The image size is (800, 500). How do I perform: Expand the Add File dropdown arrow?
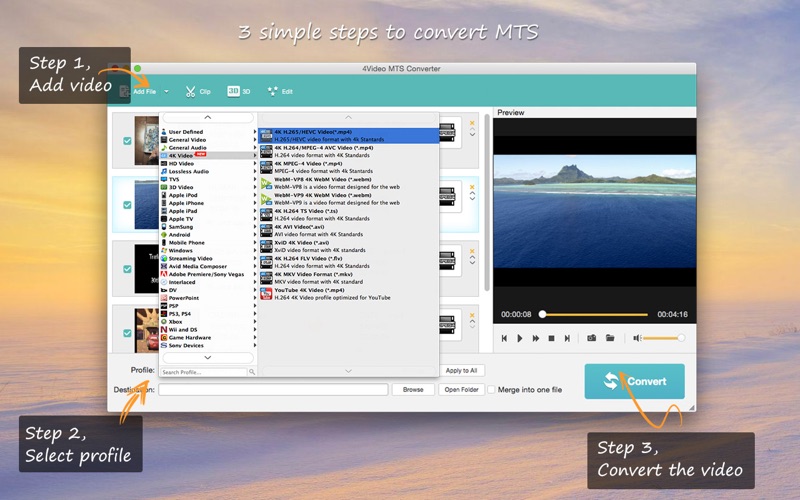[x=166, y=92]
